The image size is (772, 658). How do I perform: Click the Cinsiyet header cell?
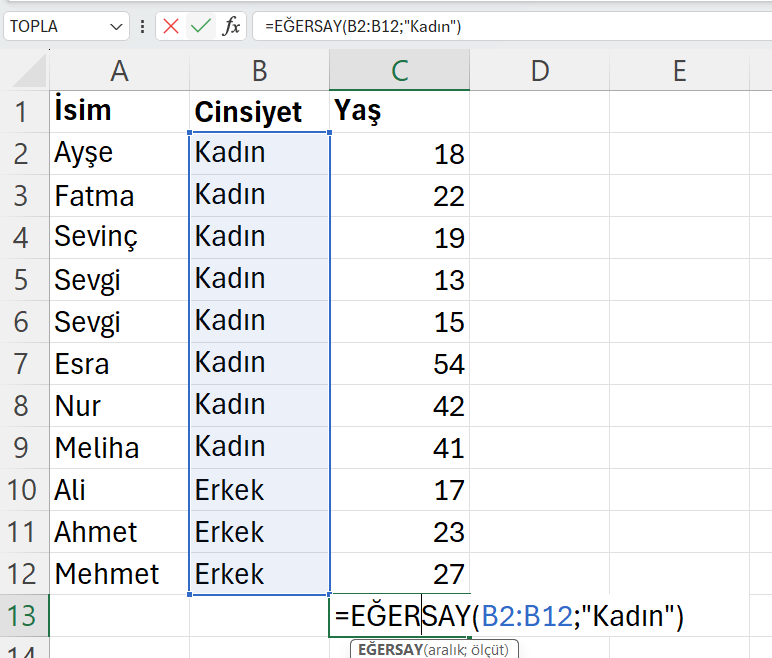tap(259, 111)
